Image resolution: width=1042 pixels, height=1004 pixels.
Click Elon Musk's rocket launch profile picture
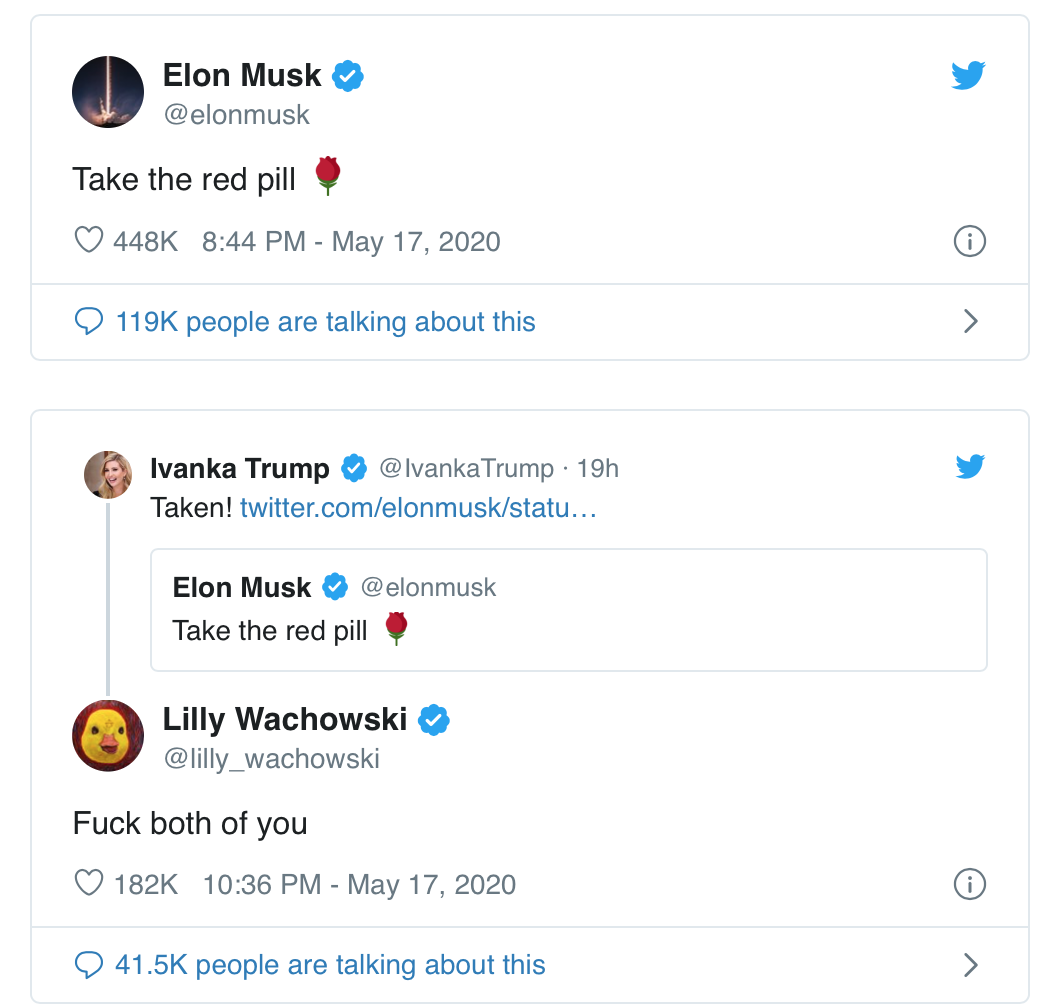tap(107, 92)
